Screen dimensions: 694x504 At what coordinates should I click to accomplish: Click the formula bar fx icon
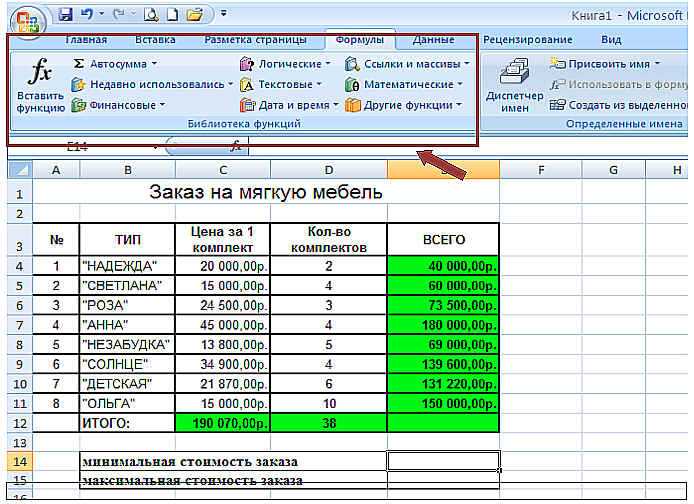[236, 145]
